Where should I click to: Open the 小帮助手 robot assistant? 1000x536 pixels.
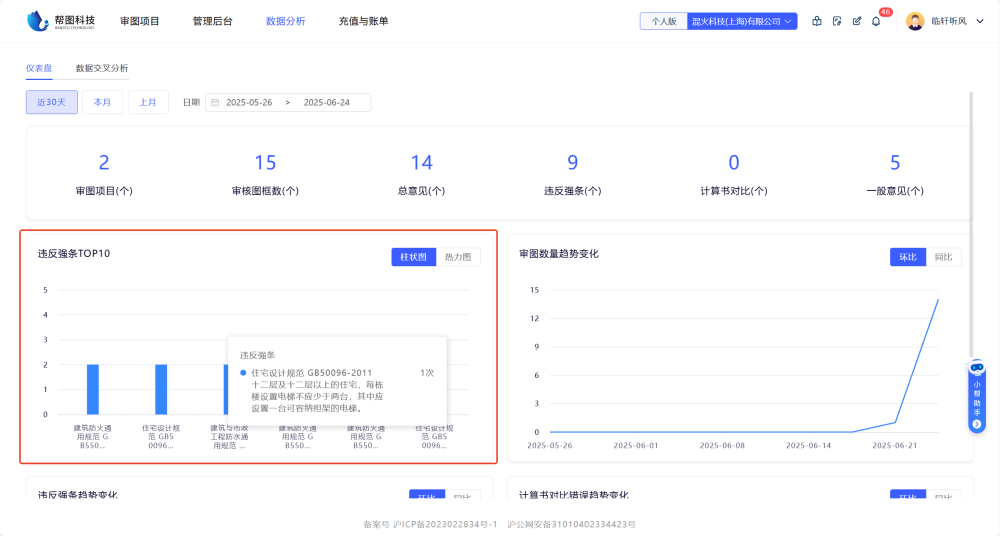click(x=977, y=395)
